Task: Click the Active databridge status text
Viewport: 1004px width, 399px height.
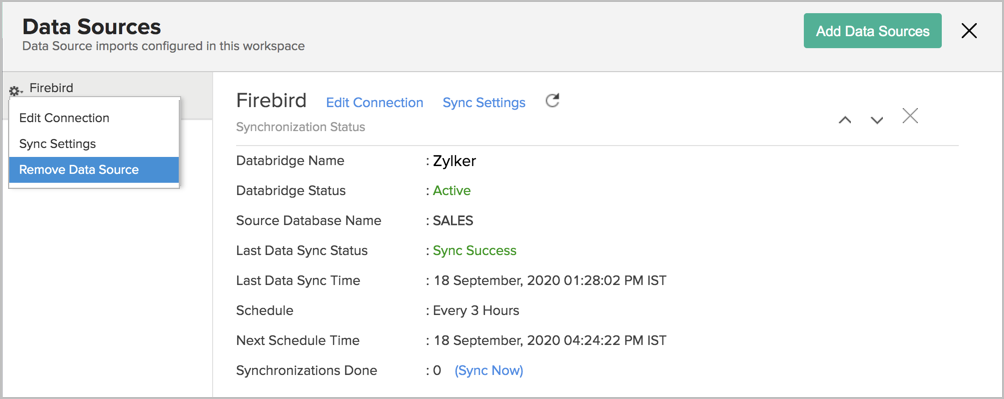Action: 451,190
